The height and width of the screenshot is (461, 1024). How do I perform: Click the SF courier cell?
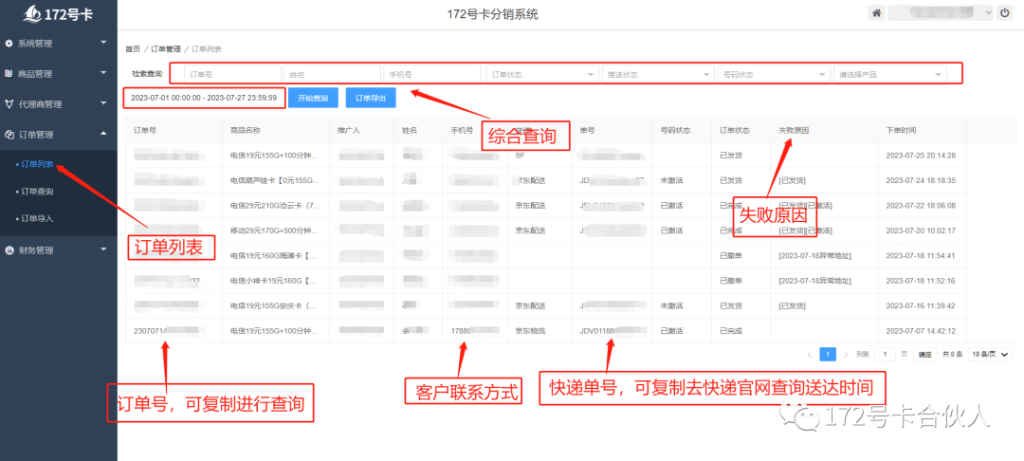pyautogui.click(x=520, y=155)
